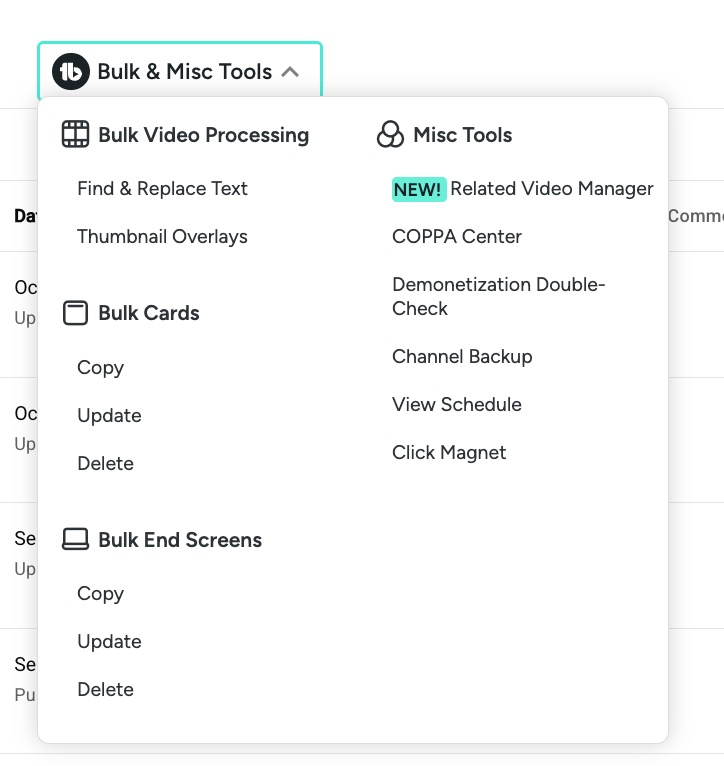Collapse the Bulk & Misc Tools chevron
The image size is (724, 766).
290,72
